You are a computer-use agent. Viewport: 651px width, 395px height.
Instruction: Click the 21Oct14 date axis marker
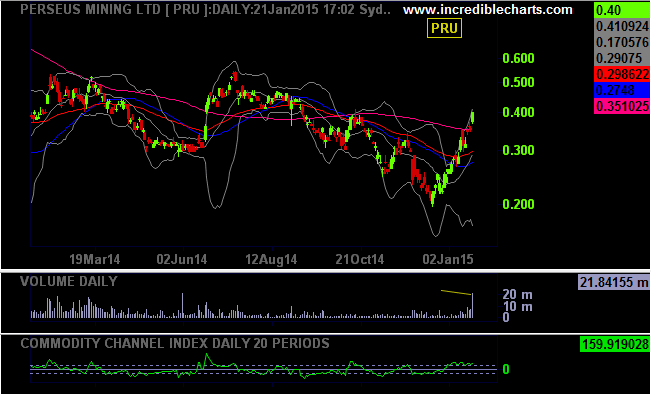(x=360, y=260)
